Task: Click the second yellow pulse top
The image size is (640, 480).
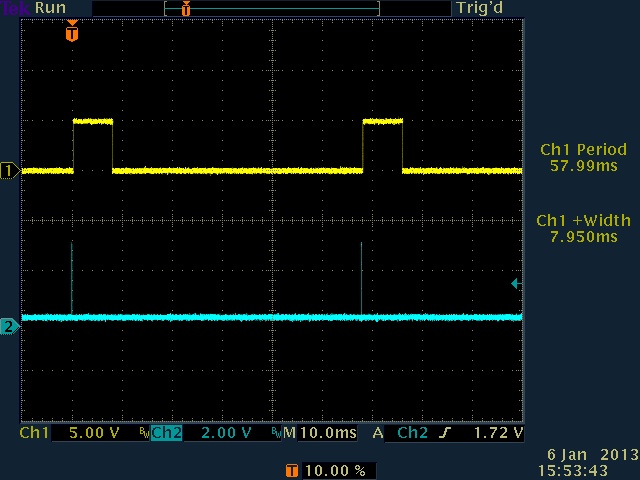Action: (383, 121)
